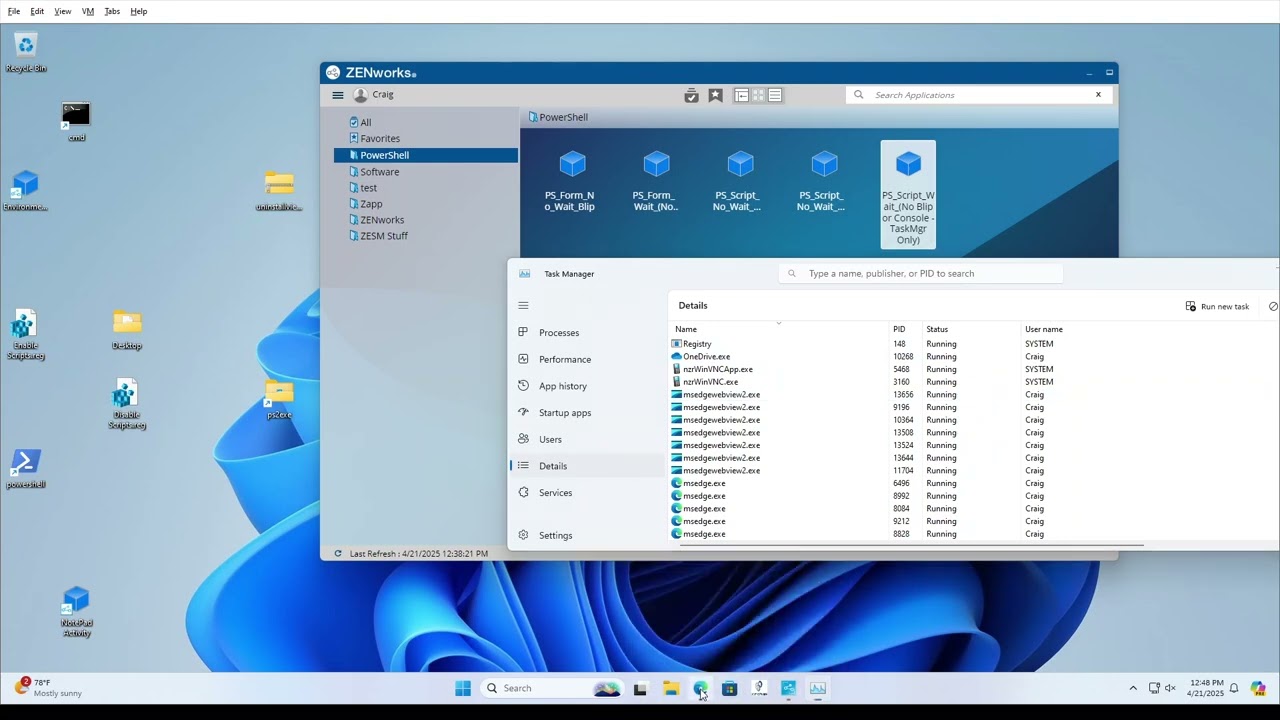Open the VM menu in top menu bar
Viewport: 1280px width, 720px height.
click(88, 11)
